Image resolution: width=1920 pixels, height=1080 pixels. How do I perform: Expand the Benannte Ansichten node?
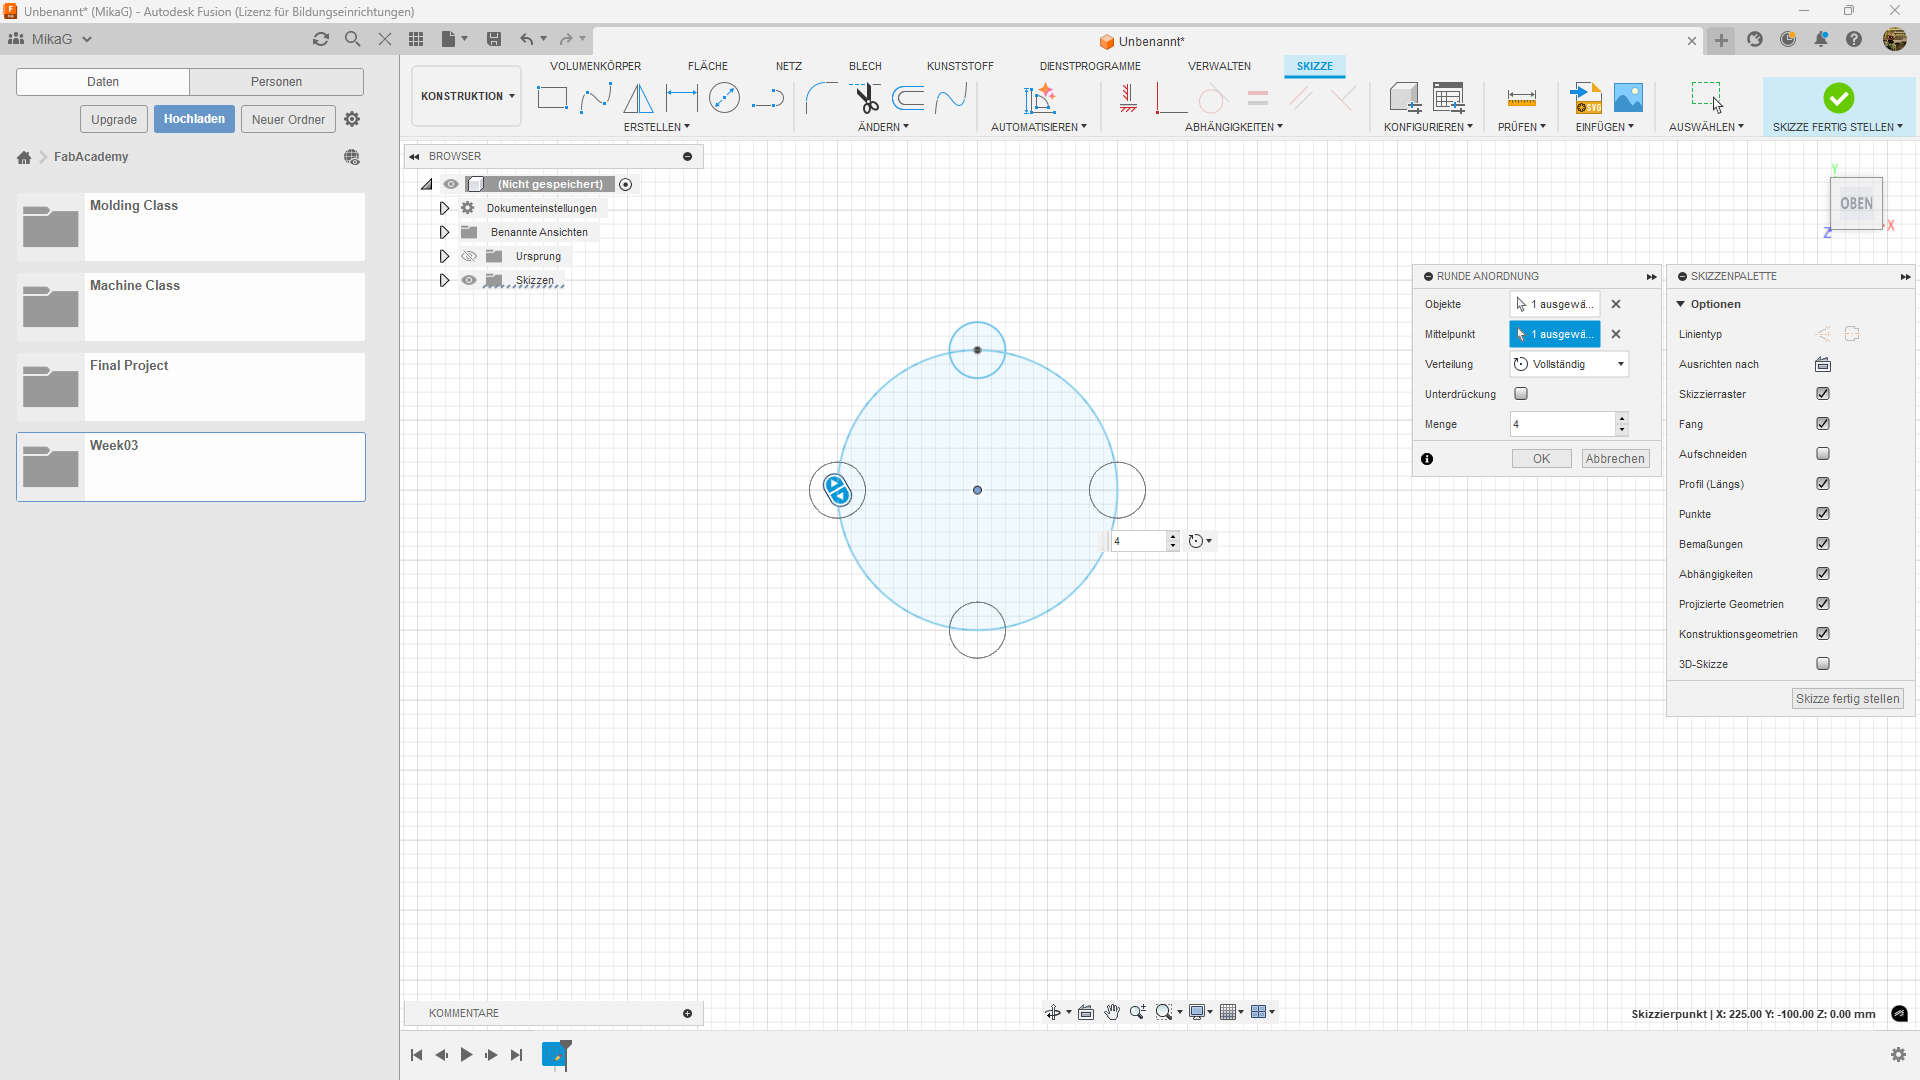tap(444, 233)
